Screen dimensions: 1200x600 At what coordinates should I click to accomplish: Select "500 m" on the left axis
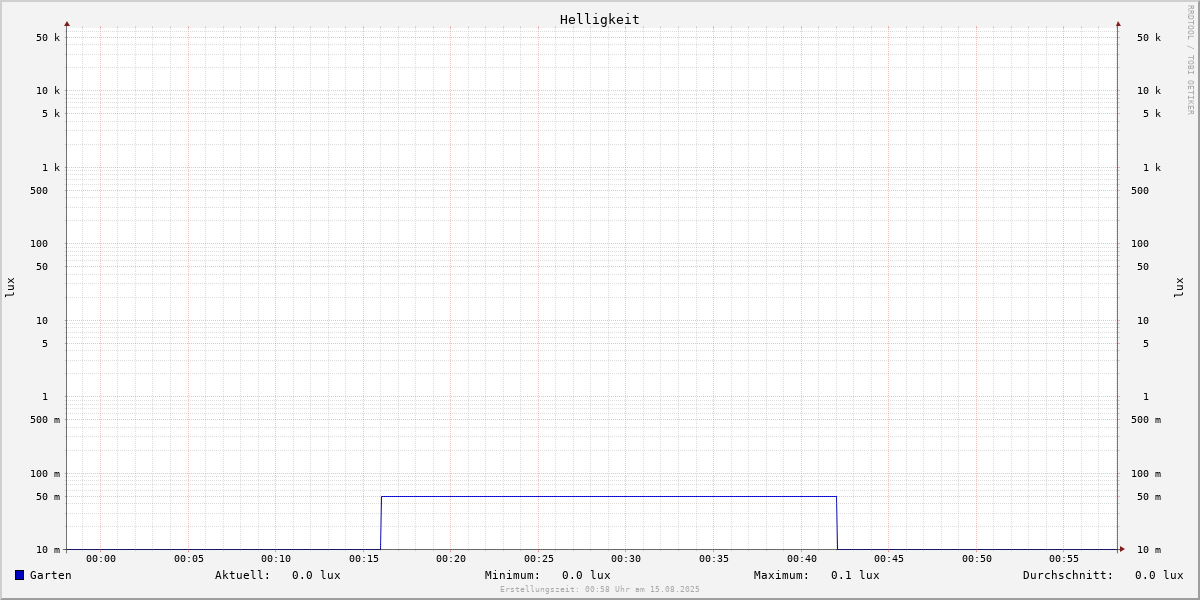[x=45, y=420]
